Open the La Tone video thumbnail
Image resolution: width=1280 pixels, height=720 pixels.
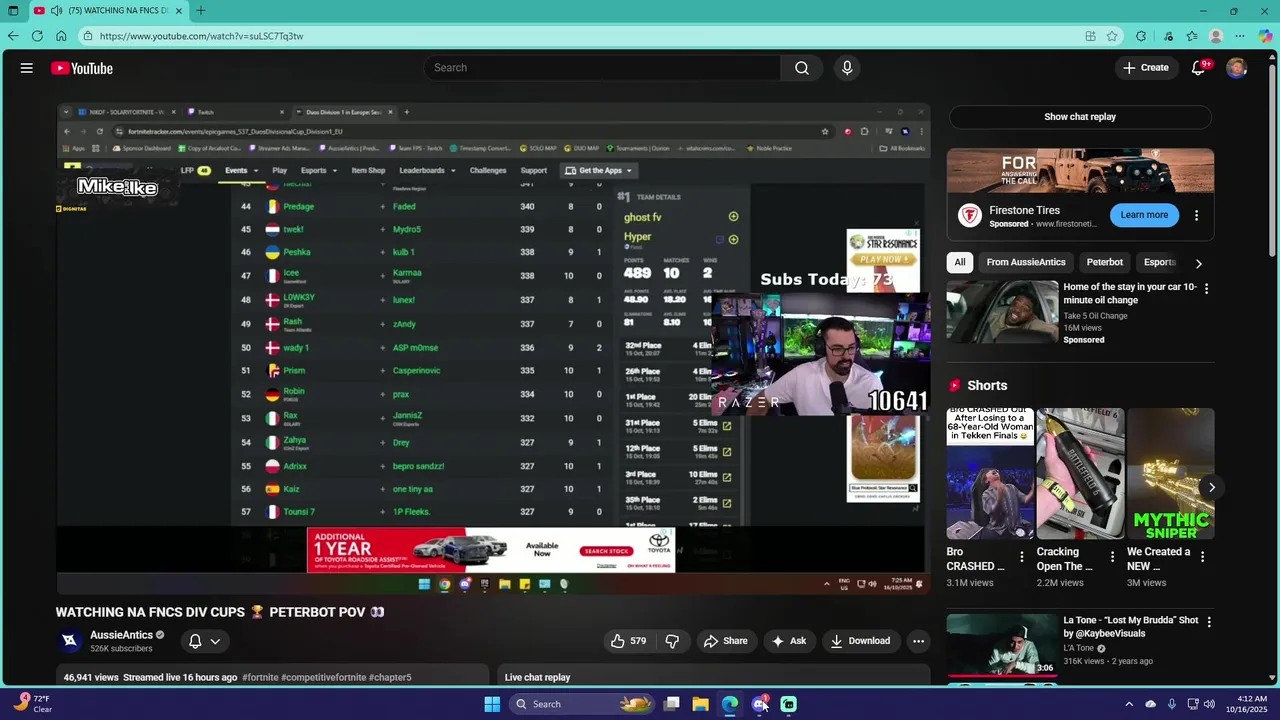[1002, 645]
